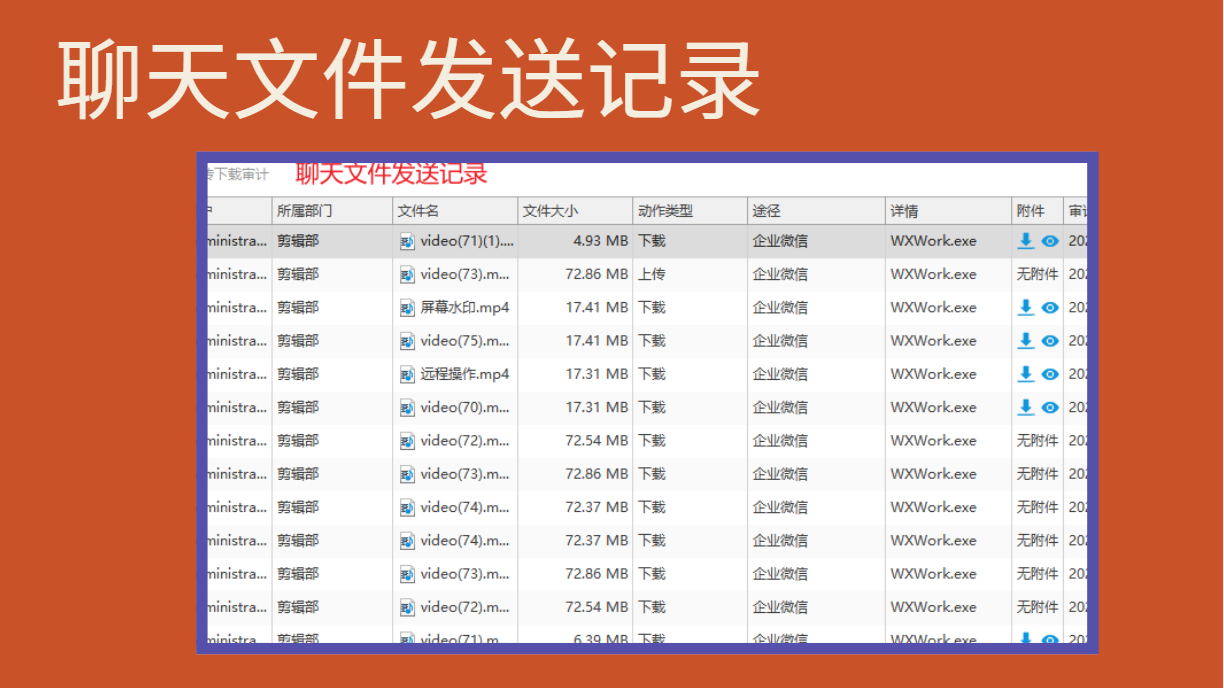1224x688 pixels.
Task: Preview 屏幕水印.mp4 with the eye icon
Action: 1050,308
